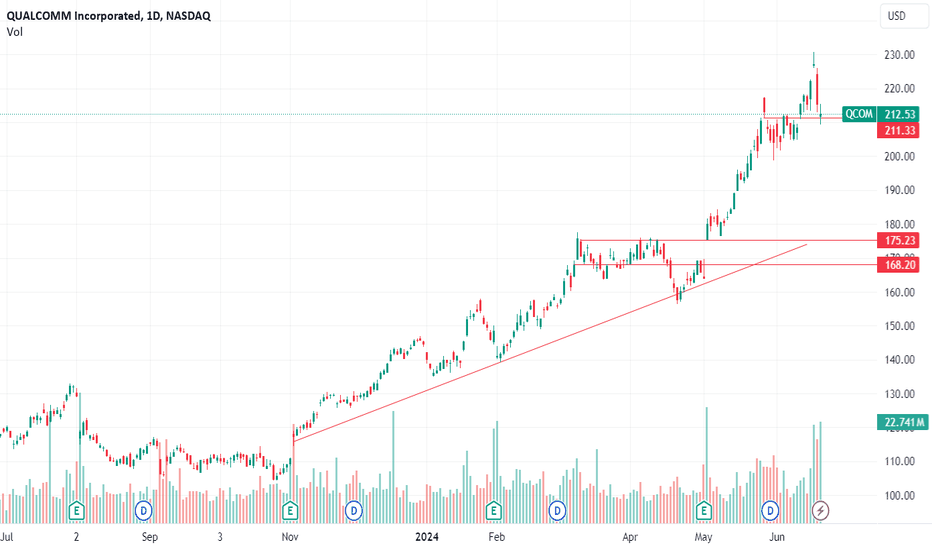The width and height of the screenshot is (932, 550).
Task: Click the QUALCOMM Incorporated chart title
Action: tap(108, 16)
